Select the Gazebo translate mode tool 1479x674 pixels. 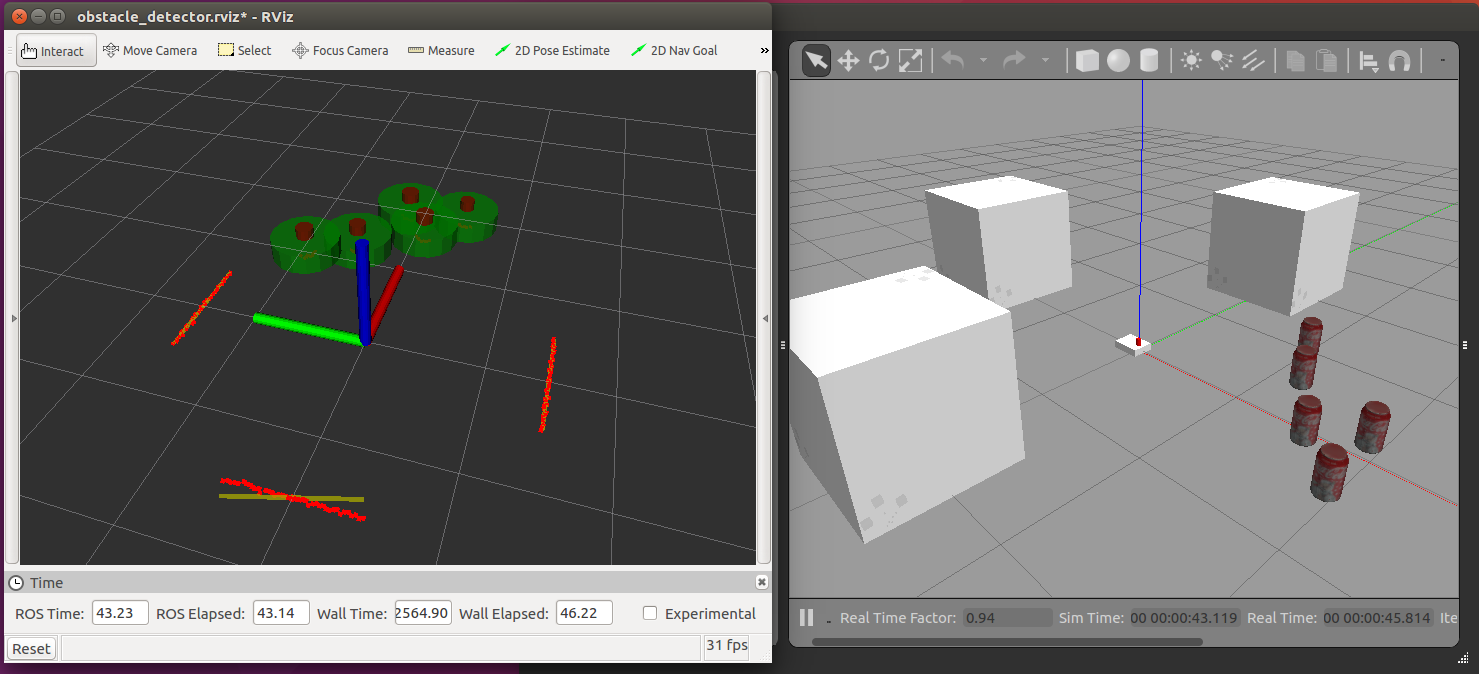tap(848, 61)
